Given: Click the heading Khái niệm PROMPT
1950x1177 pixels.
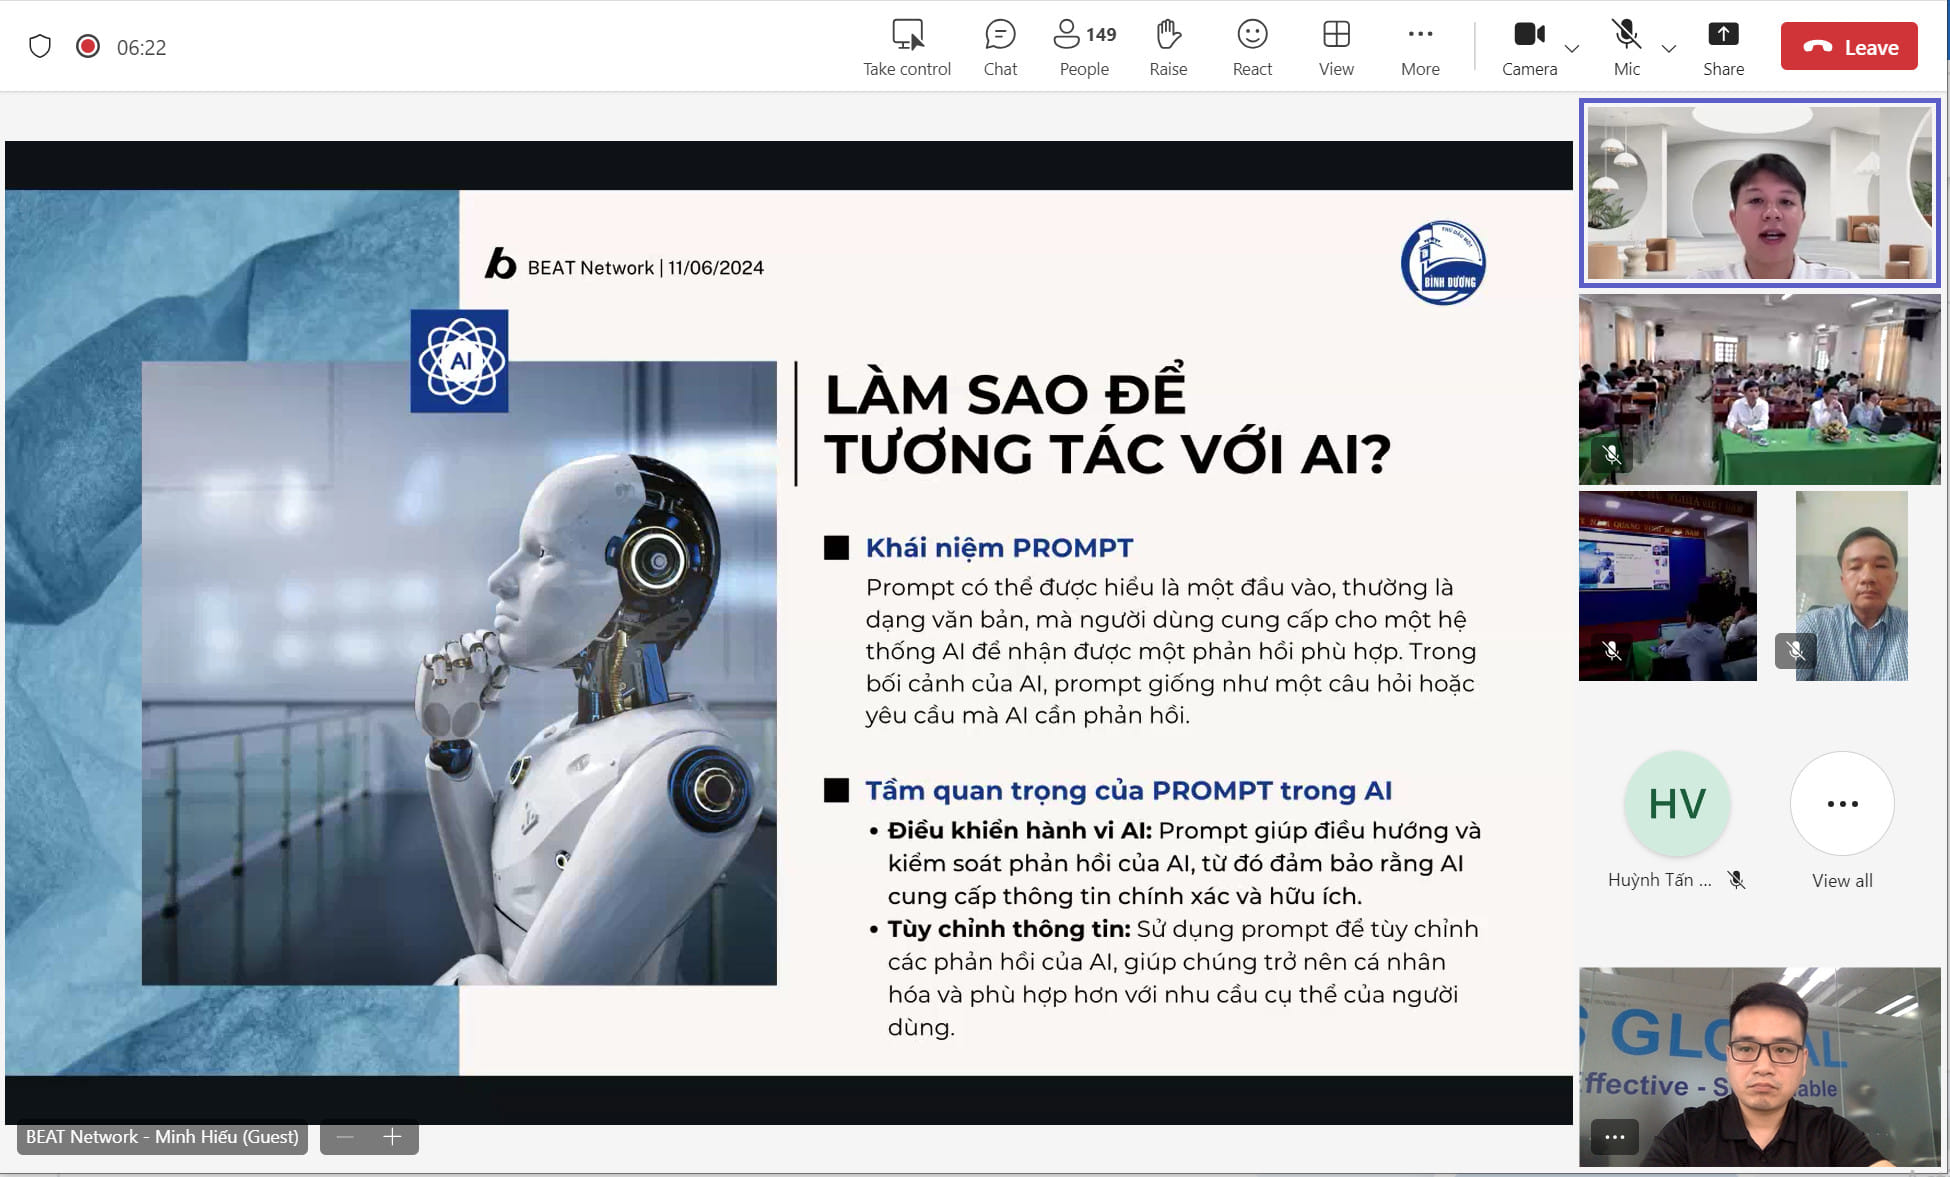Looking at the screenshot, I should click(999, 548).
